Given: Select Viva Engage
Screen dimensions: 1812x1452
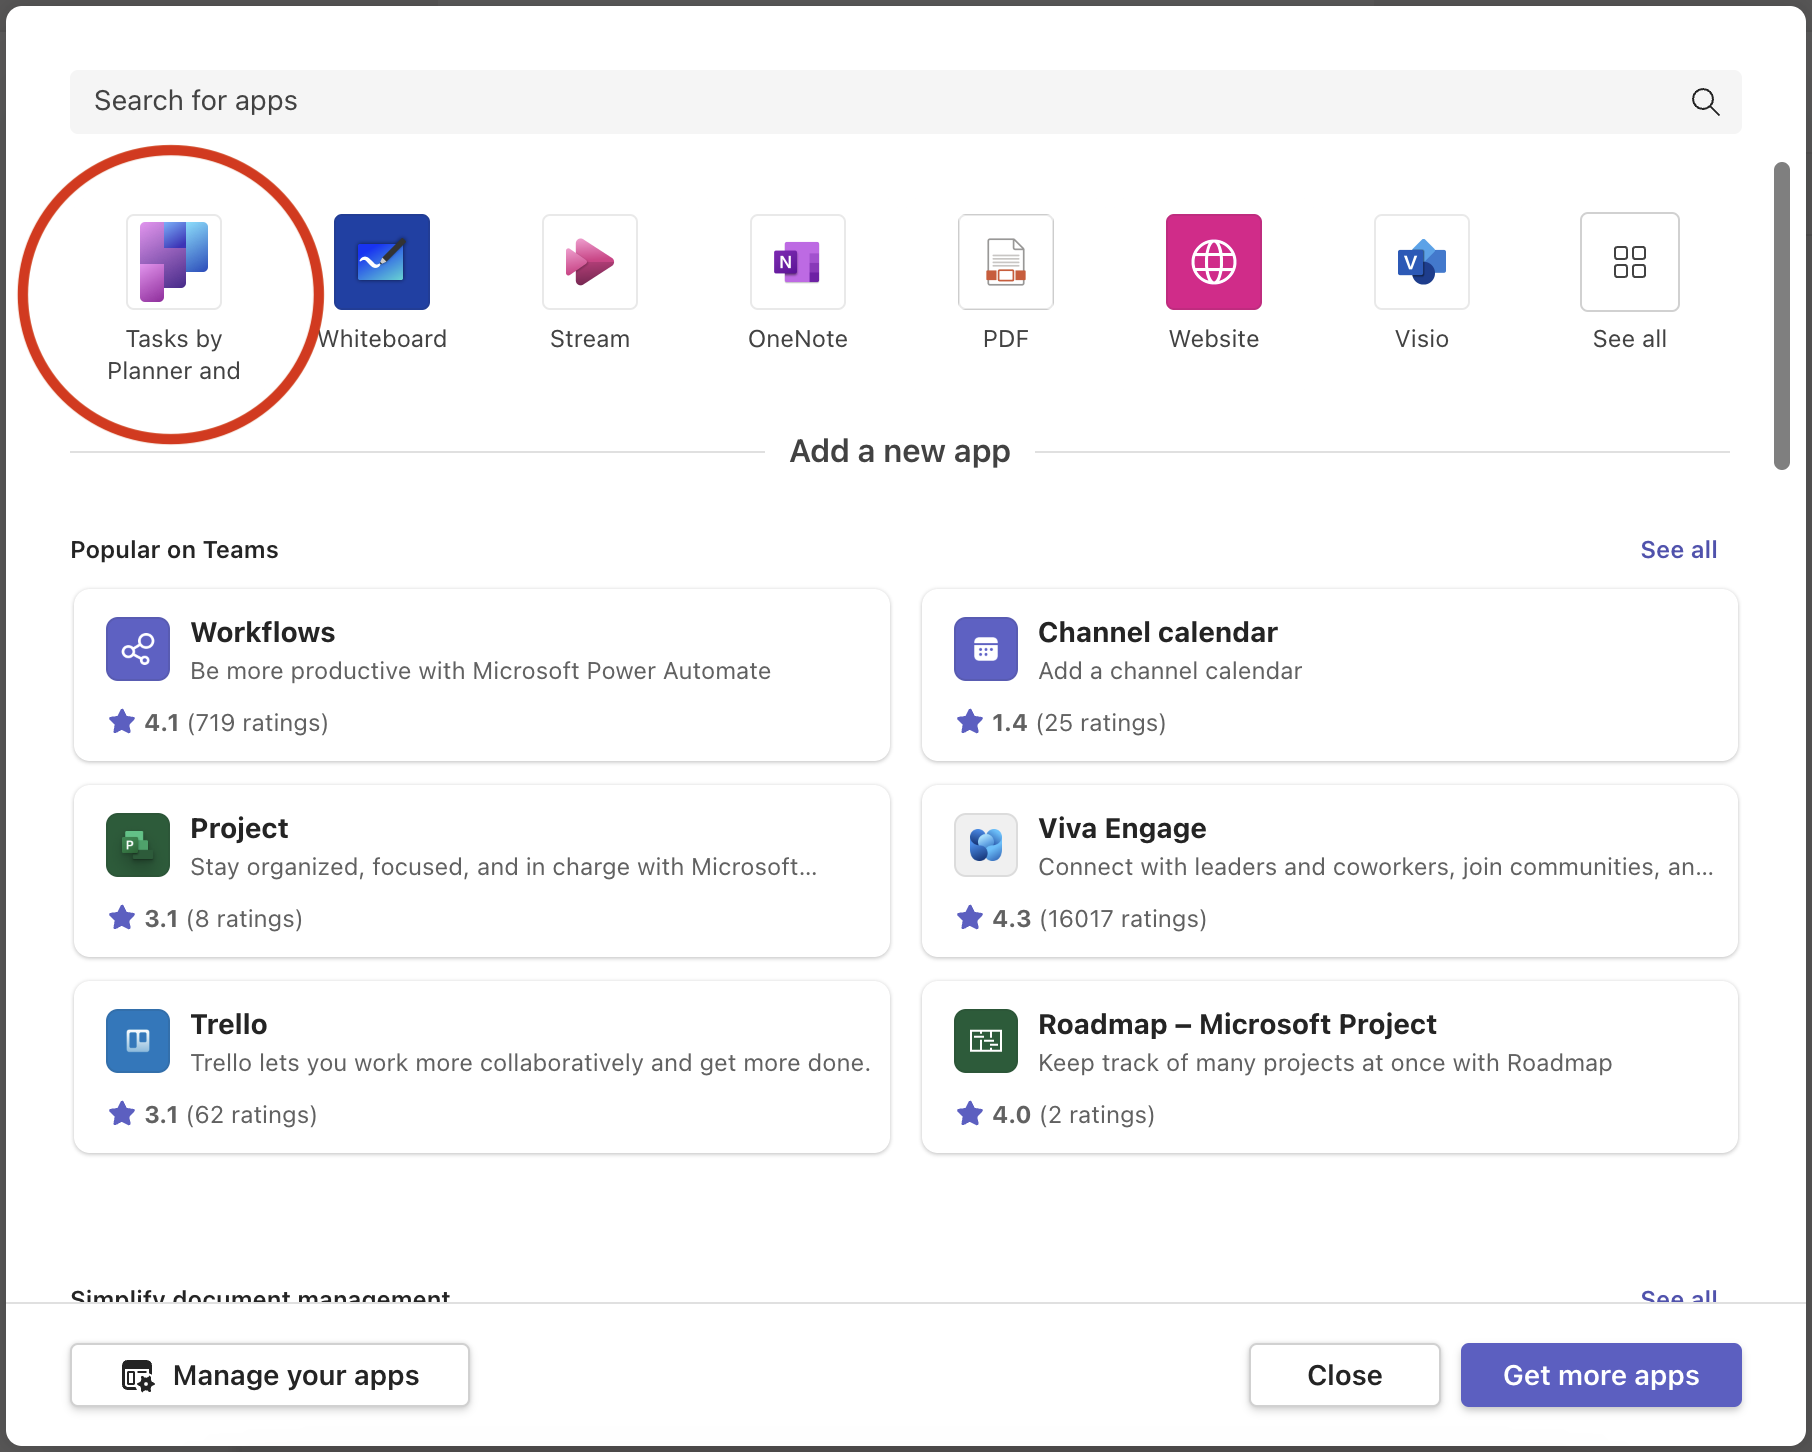Looking at the screenshot, I should click(x=1329, y=871).
